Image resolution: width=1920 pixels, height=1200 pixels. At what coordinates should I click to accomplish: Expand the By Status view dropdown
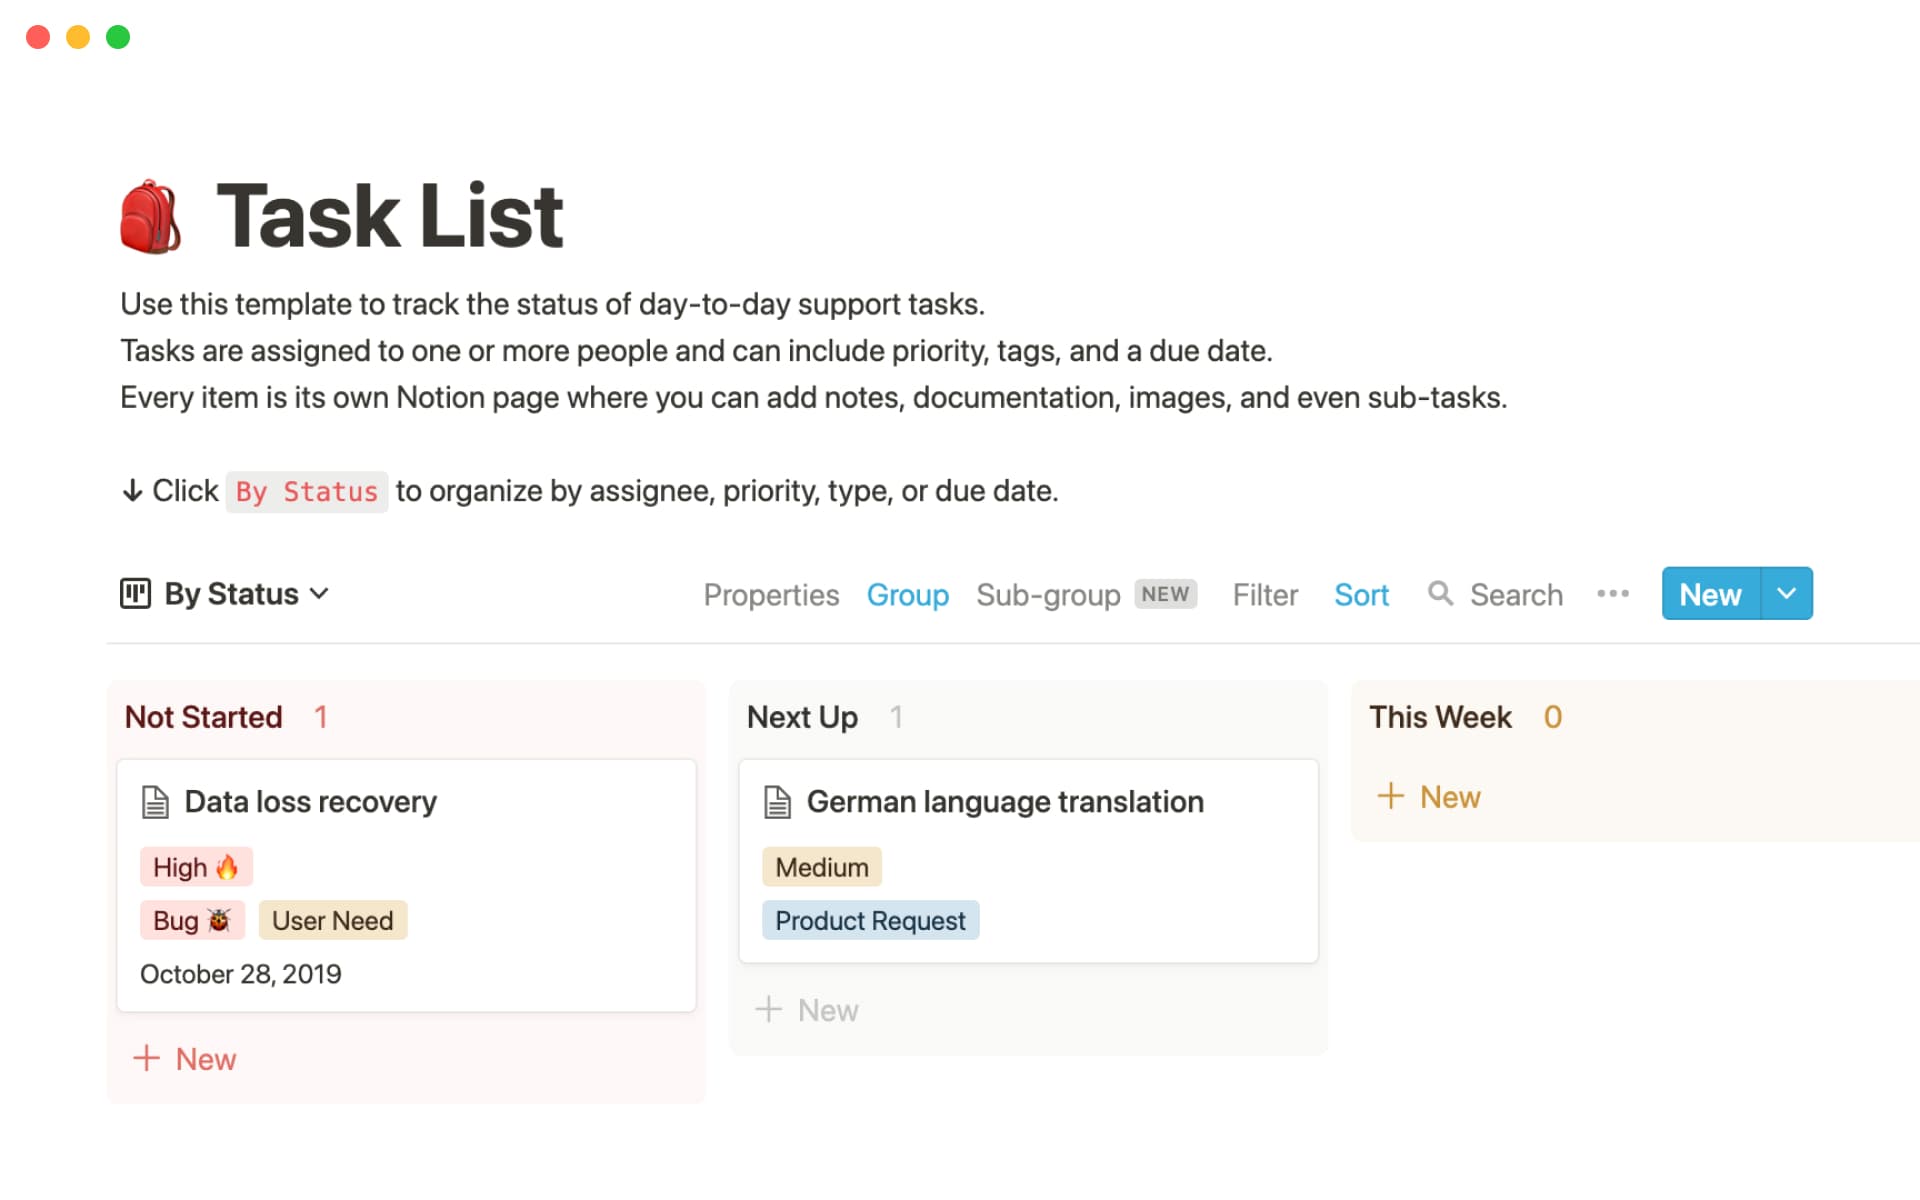click(320, 593)
